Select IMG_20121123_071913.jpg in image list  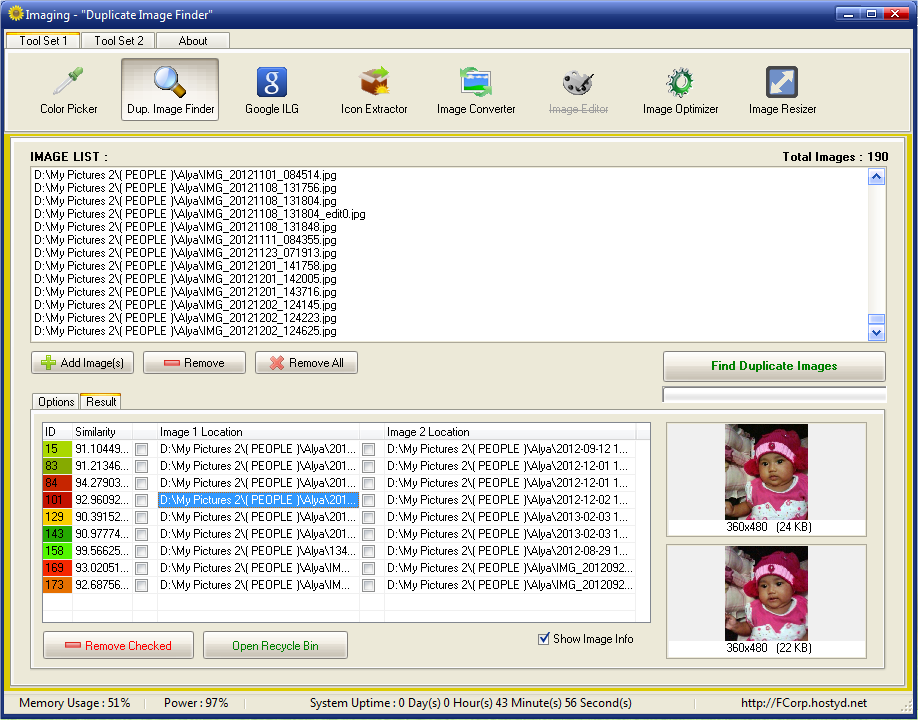tap(185, 253)
